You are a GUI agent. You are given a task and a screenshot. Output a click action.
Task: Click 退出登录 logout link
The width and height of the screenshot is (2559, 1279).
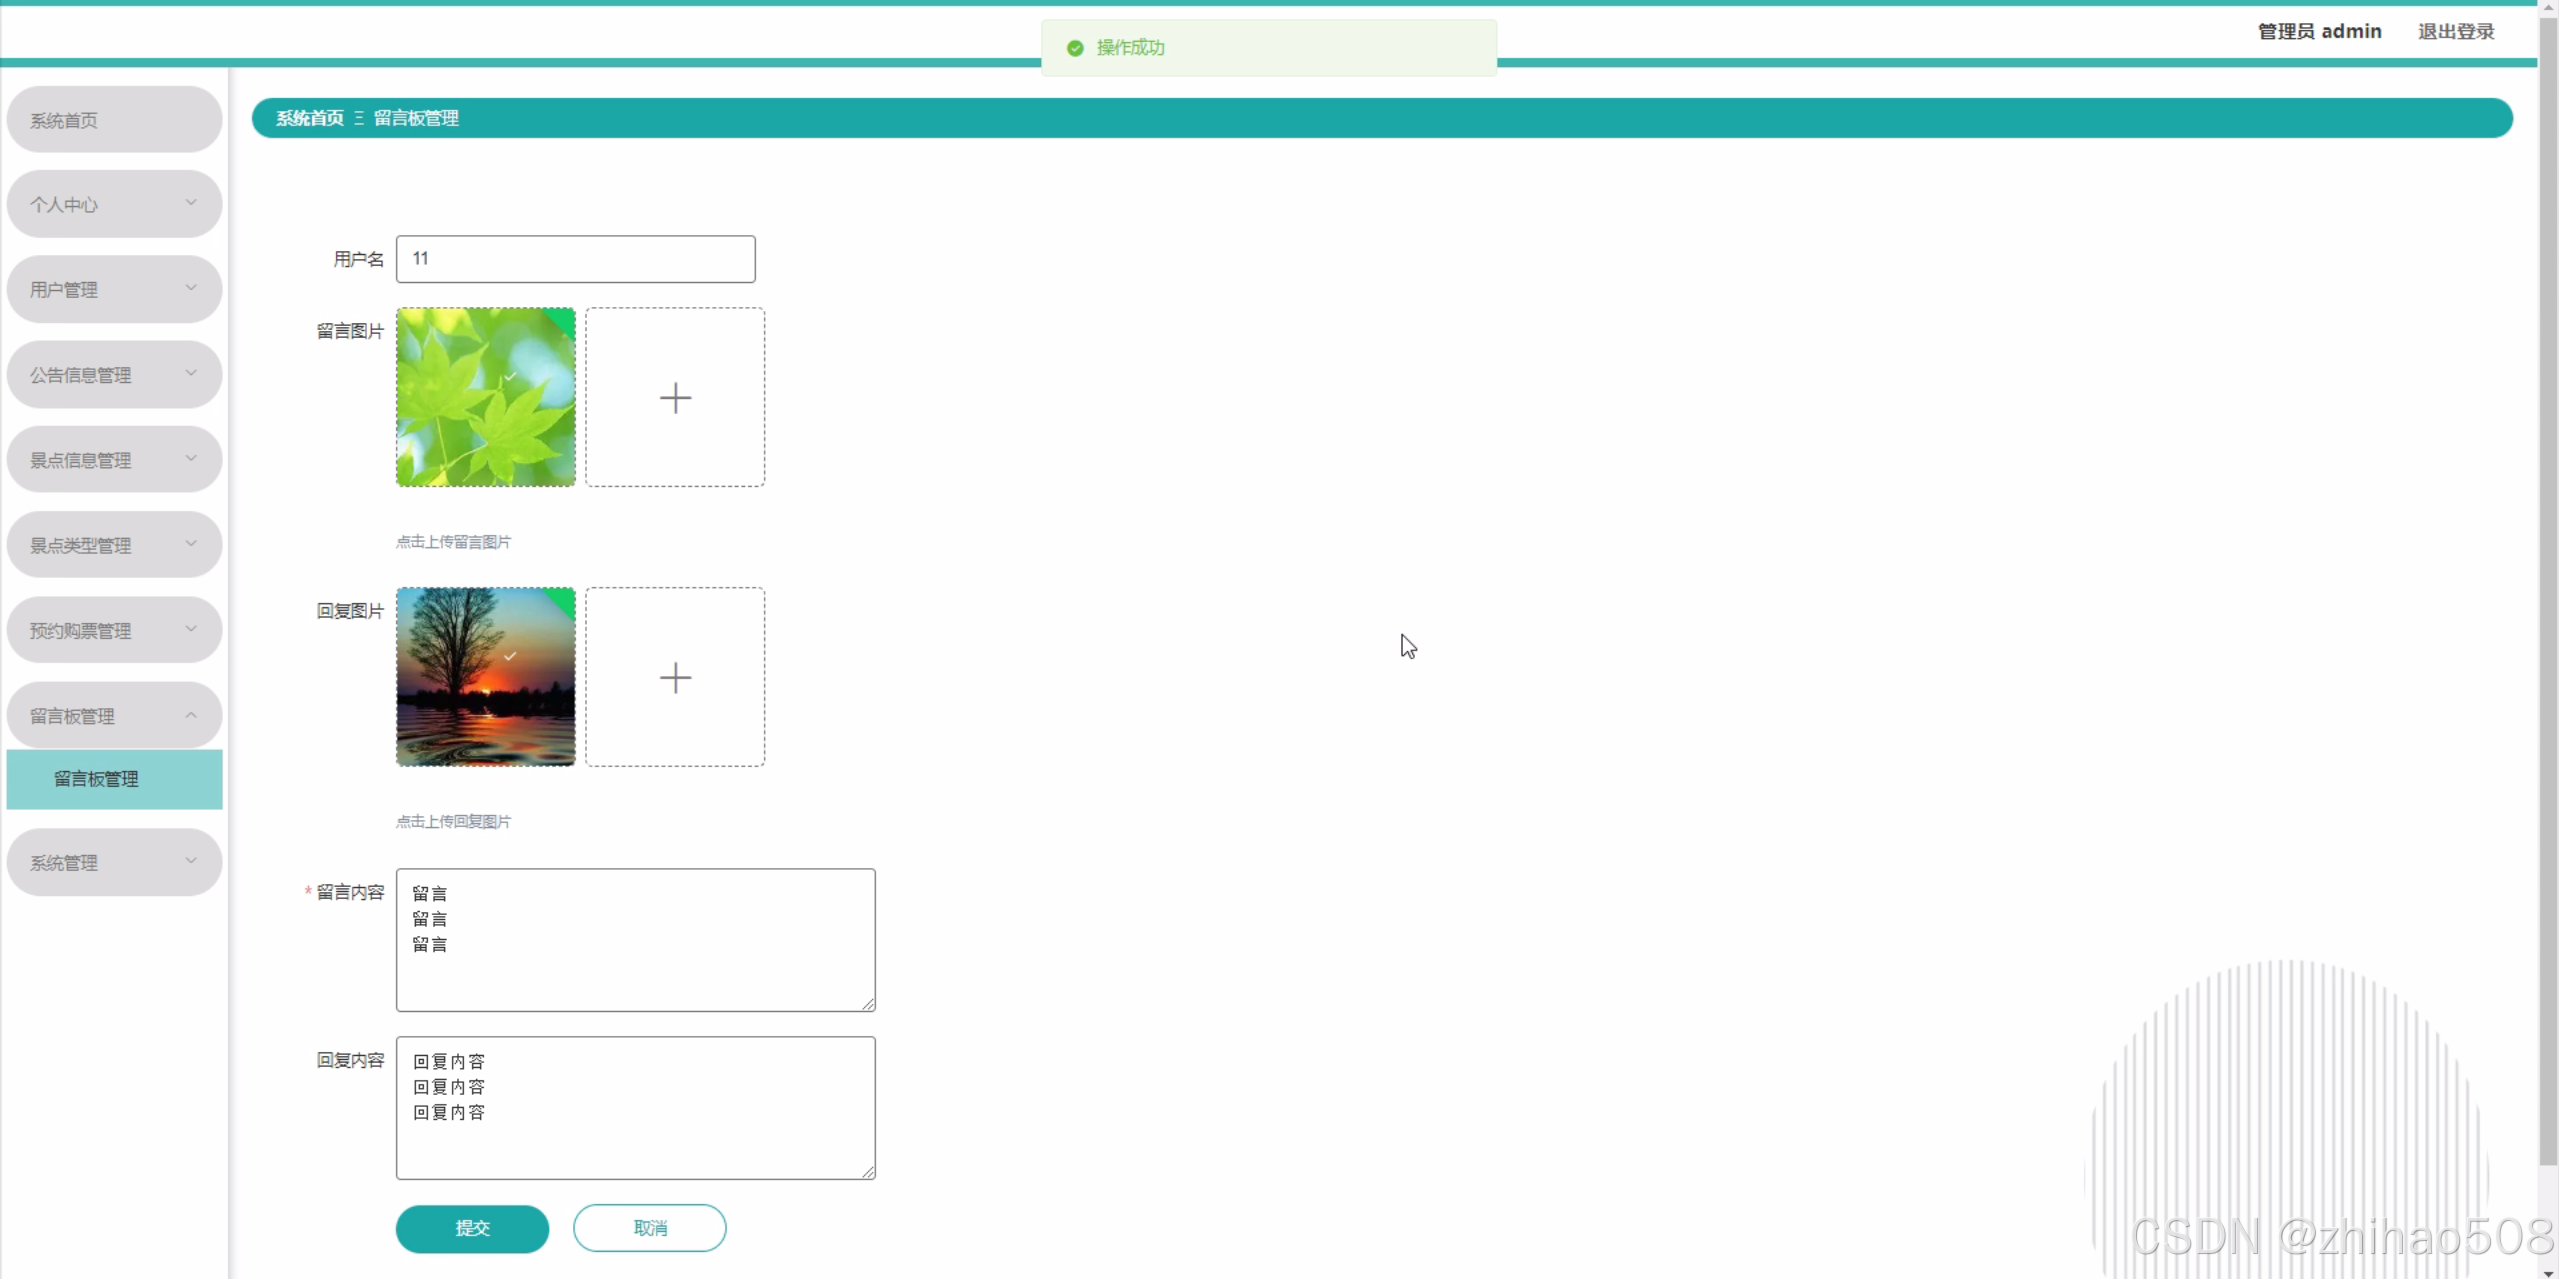coord(2456,31)
